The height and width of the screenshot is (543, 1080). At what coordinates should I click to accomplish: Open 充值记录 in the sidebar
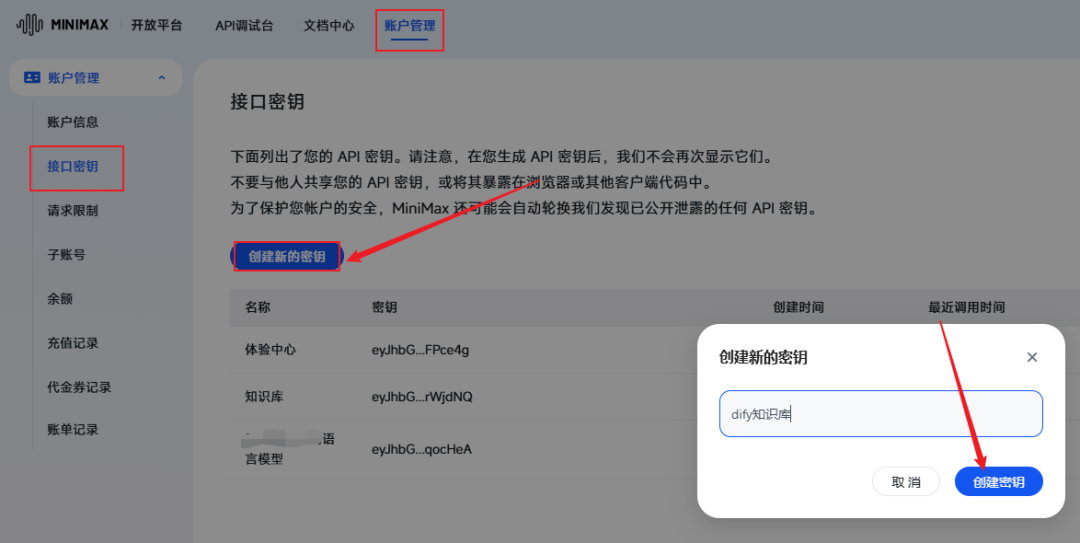[x=72, y=342]
